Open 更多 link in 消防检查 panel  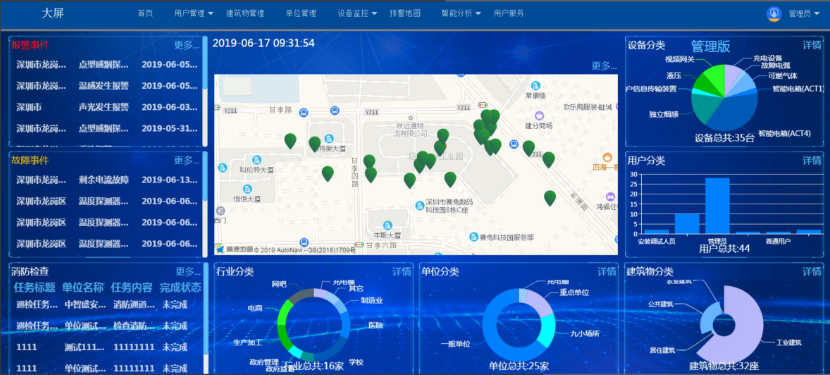click(x=187, y=272)
